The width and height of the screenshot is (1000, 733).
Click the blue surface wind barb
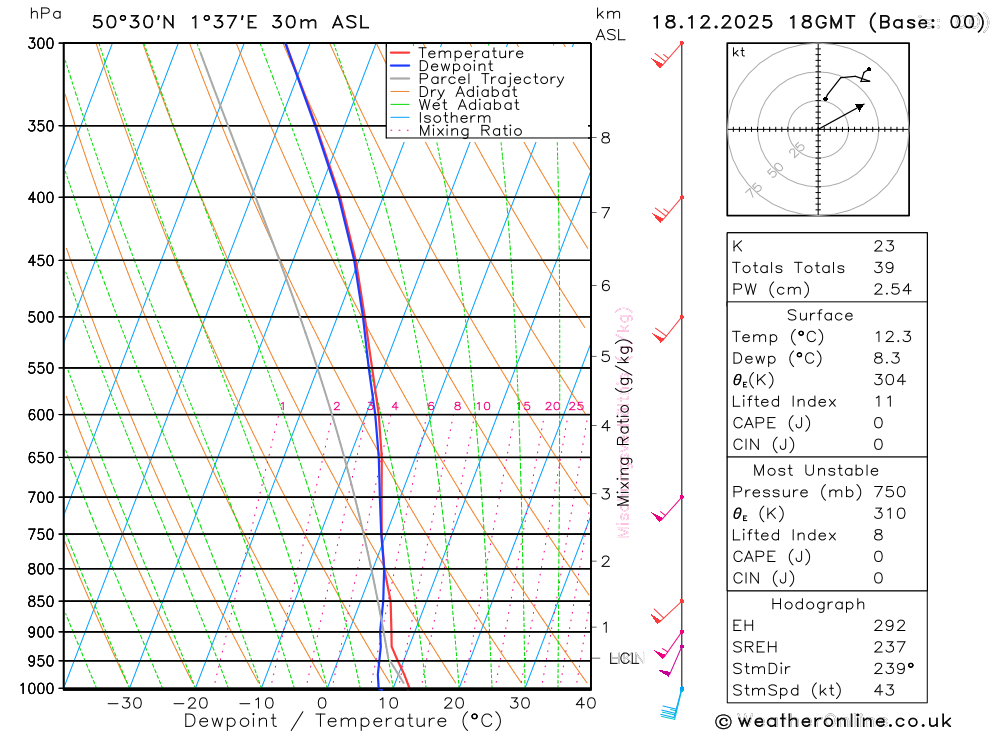point(672,704)
